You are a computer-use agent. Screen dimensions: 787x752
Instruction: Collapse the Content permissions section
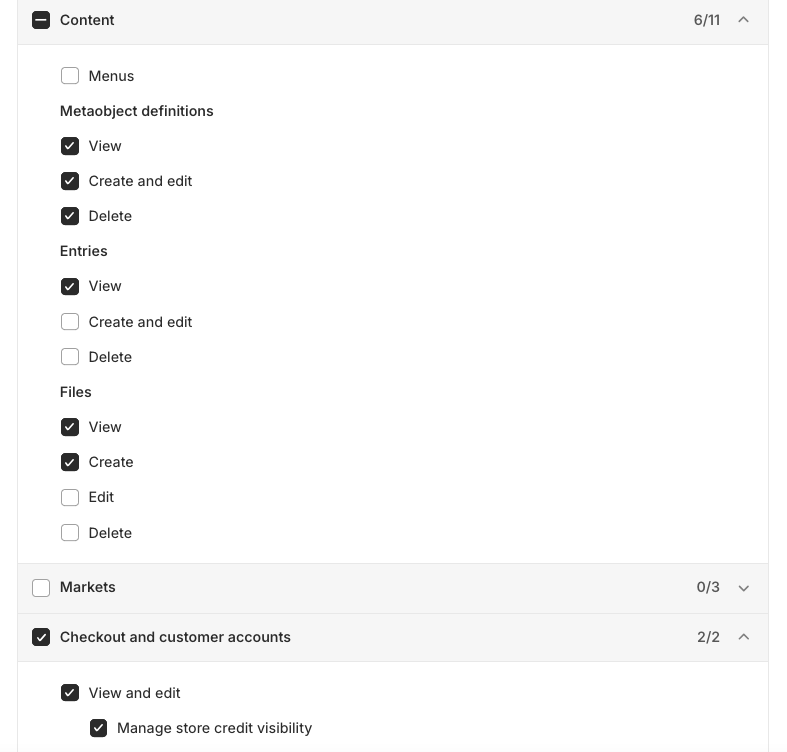743,20
